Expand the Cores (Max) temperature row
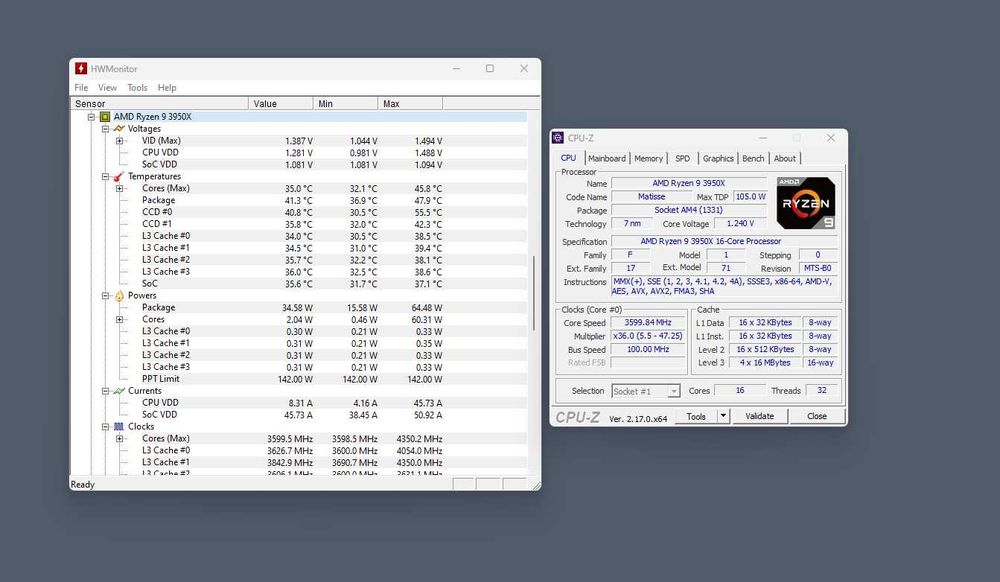This screenshot has height=582, width=1000. [119, 189]
